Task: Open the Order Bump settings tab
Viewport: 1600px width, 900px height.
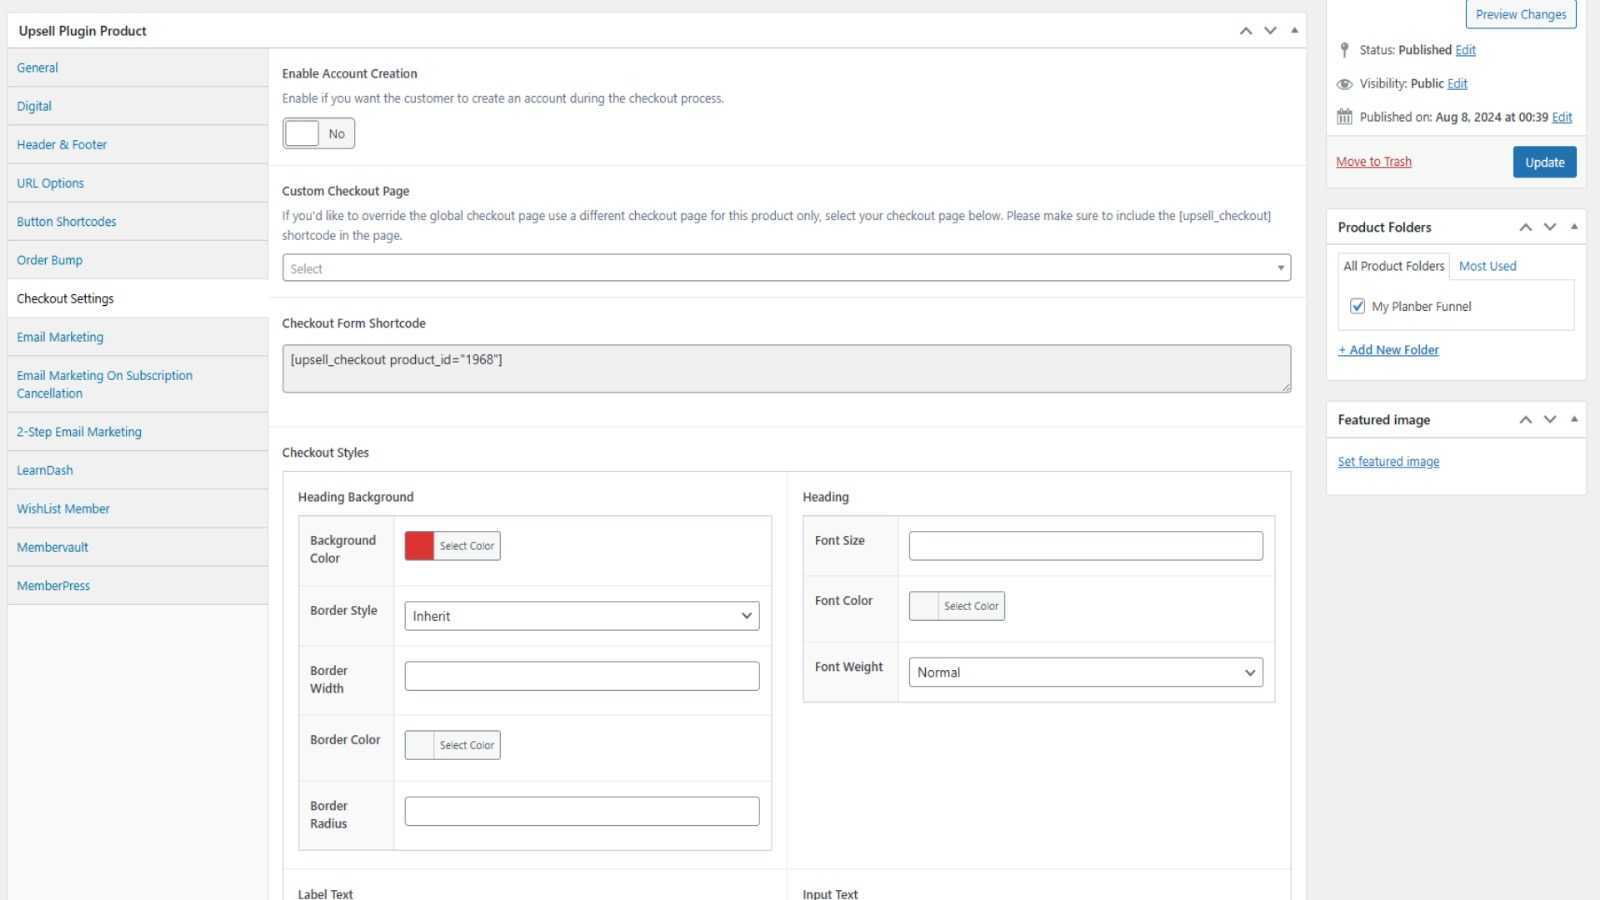Action: click(50, 260)
